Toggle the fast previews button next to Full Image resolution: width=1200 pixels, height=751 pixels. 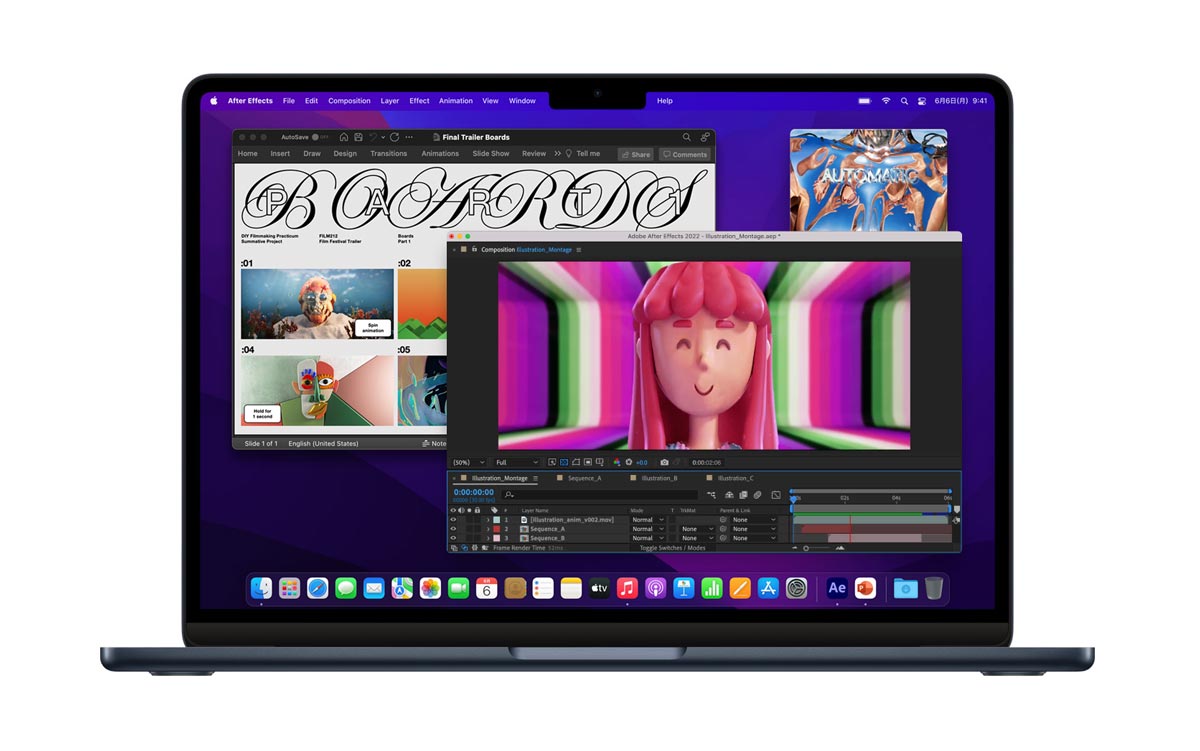tap(551, 462)
